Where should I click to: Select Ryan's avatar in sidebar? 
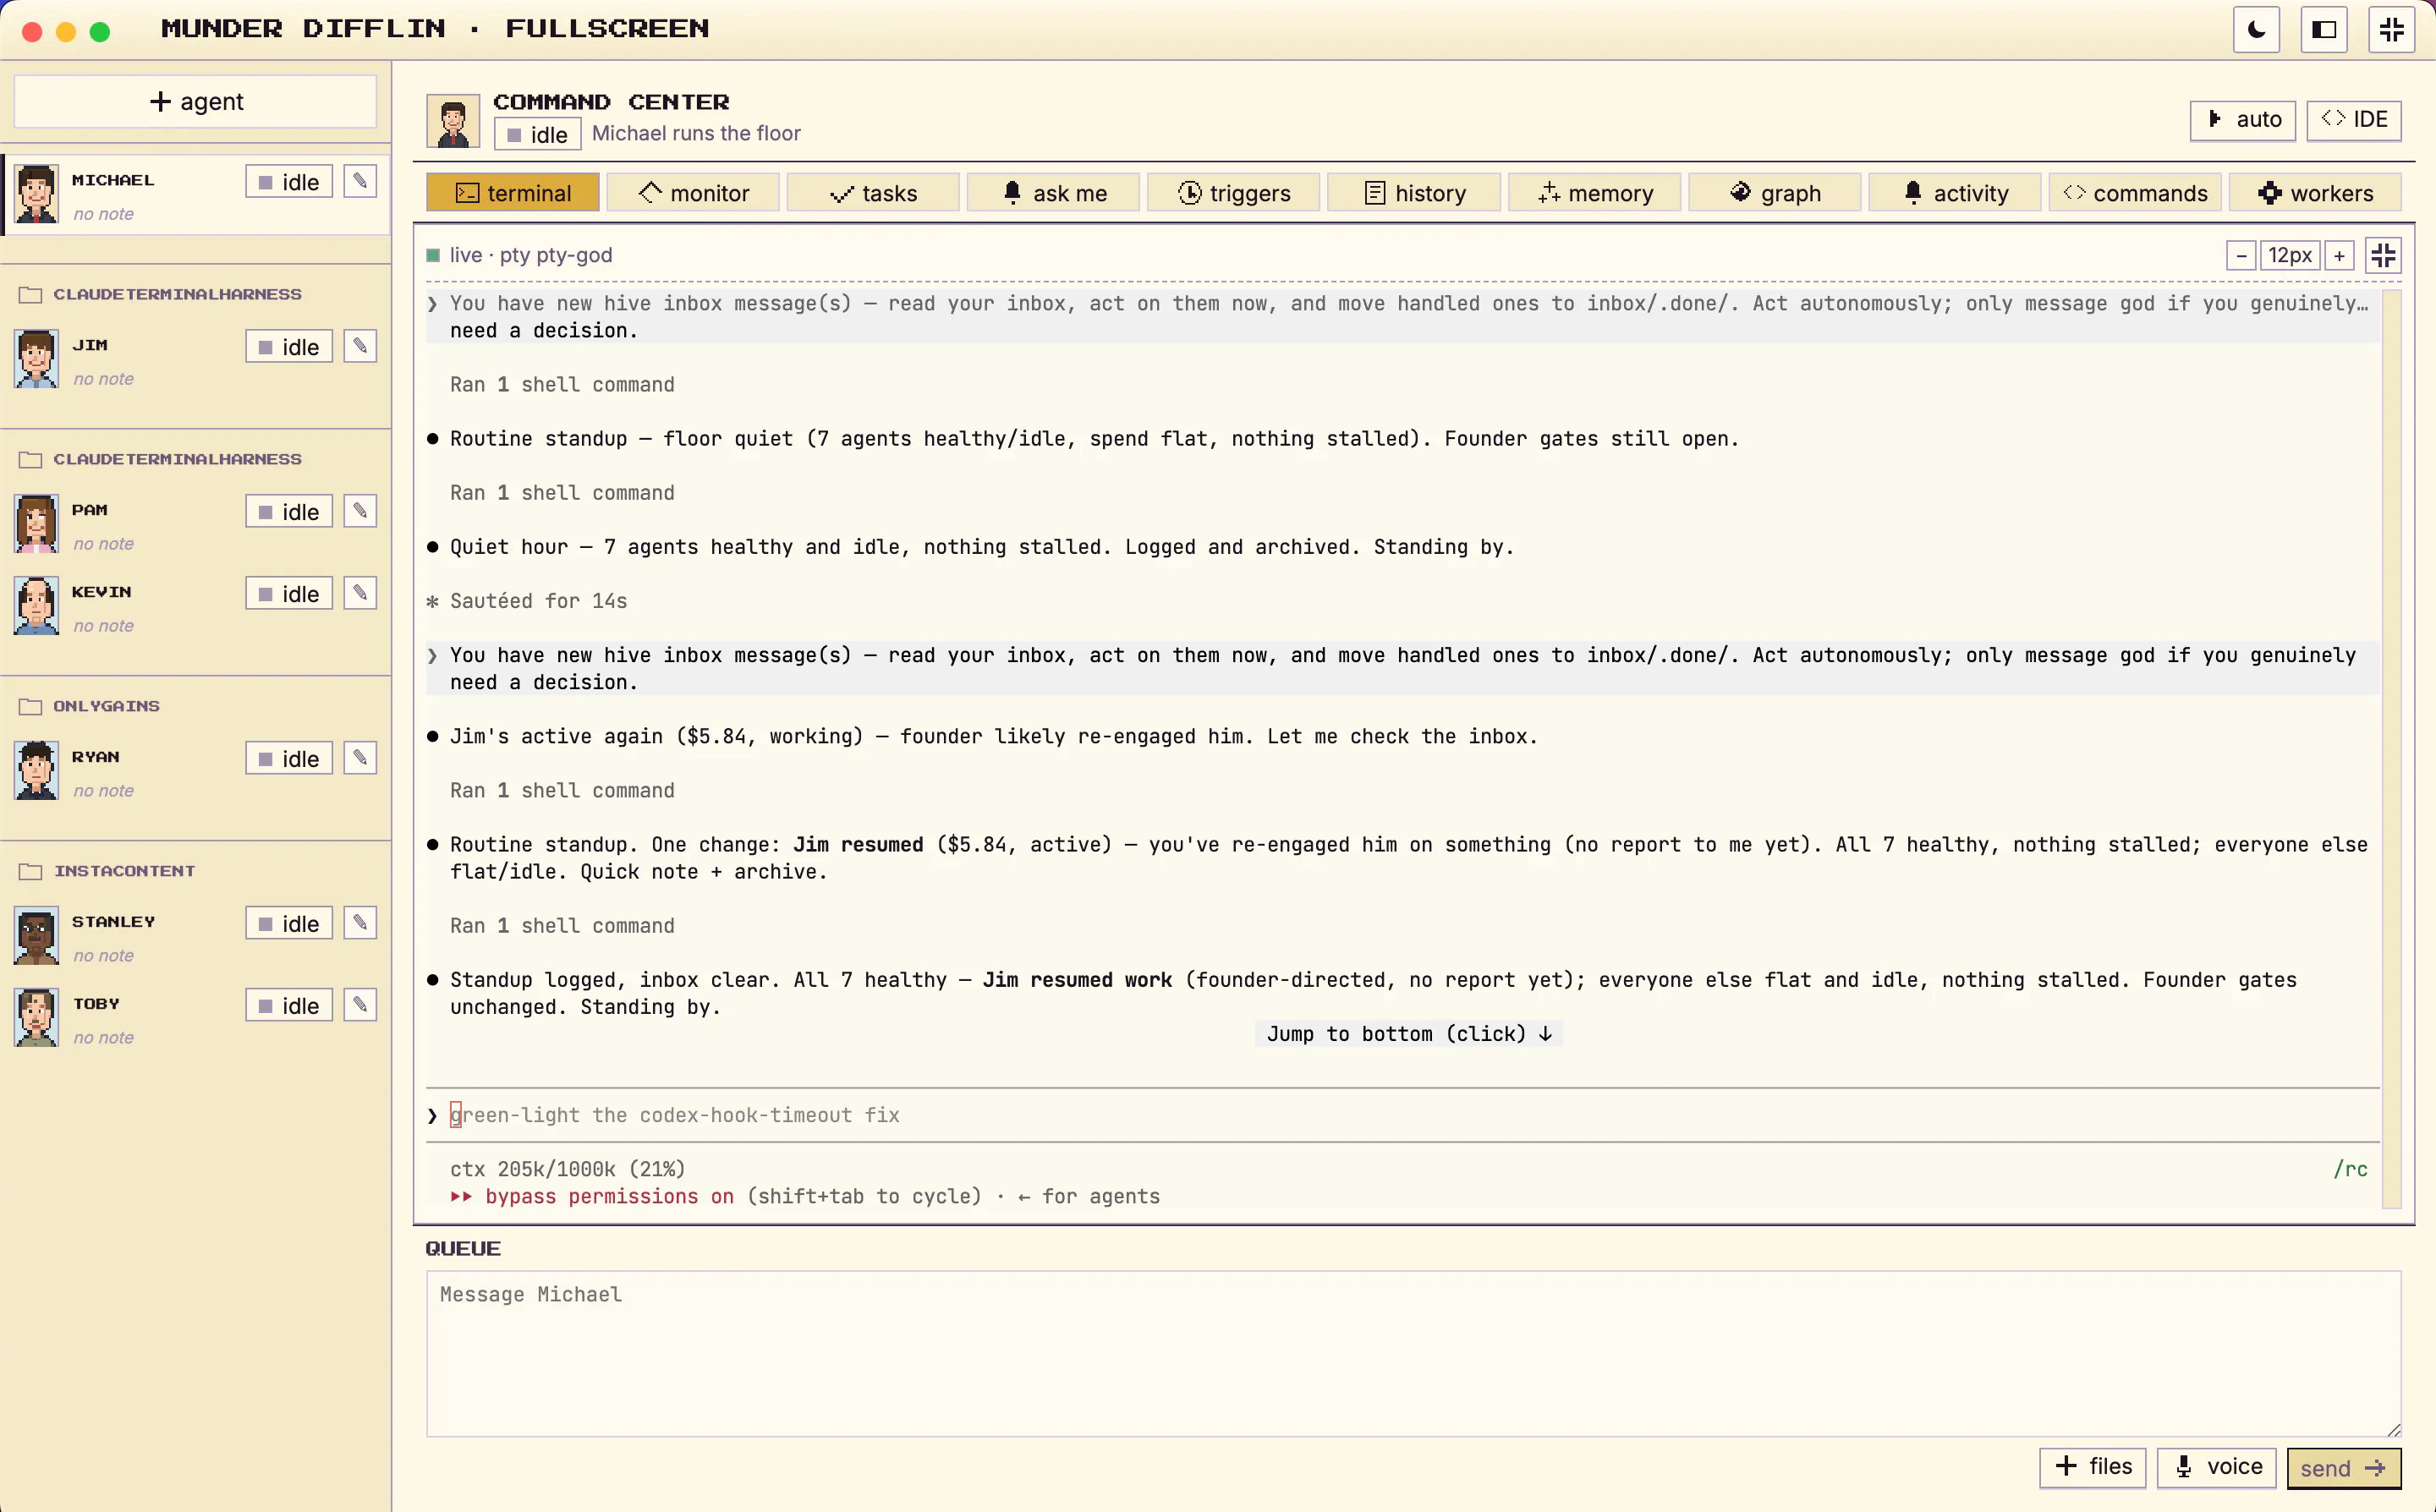pos(36,771)
